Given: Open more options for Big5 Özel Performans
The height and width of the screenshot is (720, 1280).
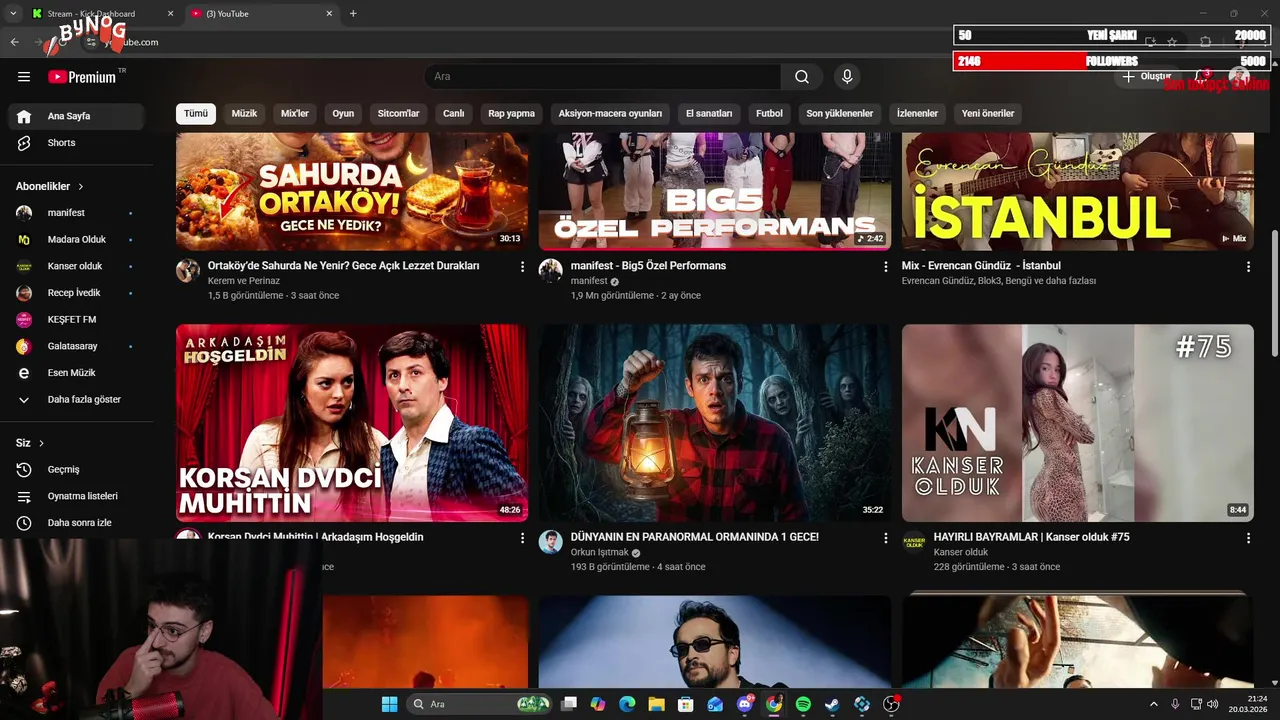Looking at the screenshot, I should click(885, 267).
